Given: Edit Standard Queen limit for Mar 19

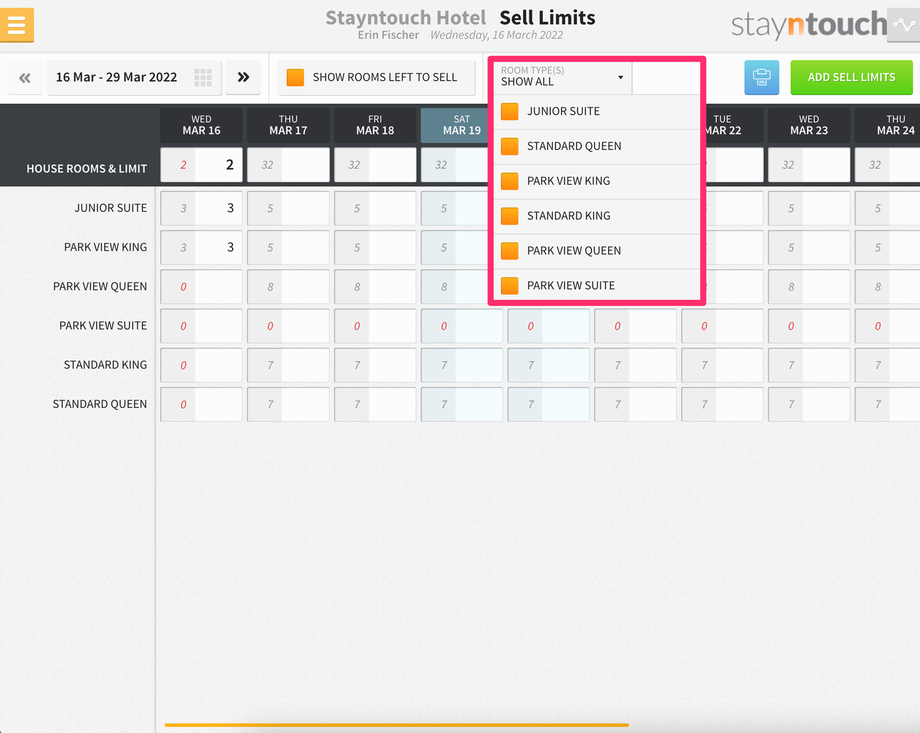Looking at the screenshot, I should pos(479,404).
